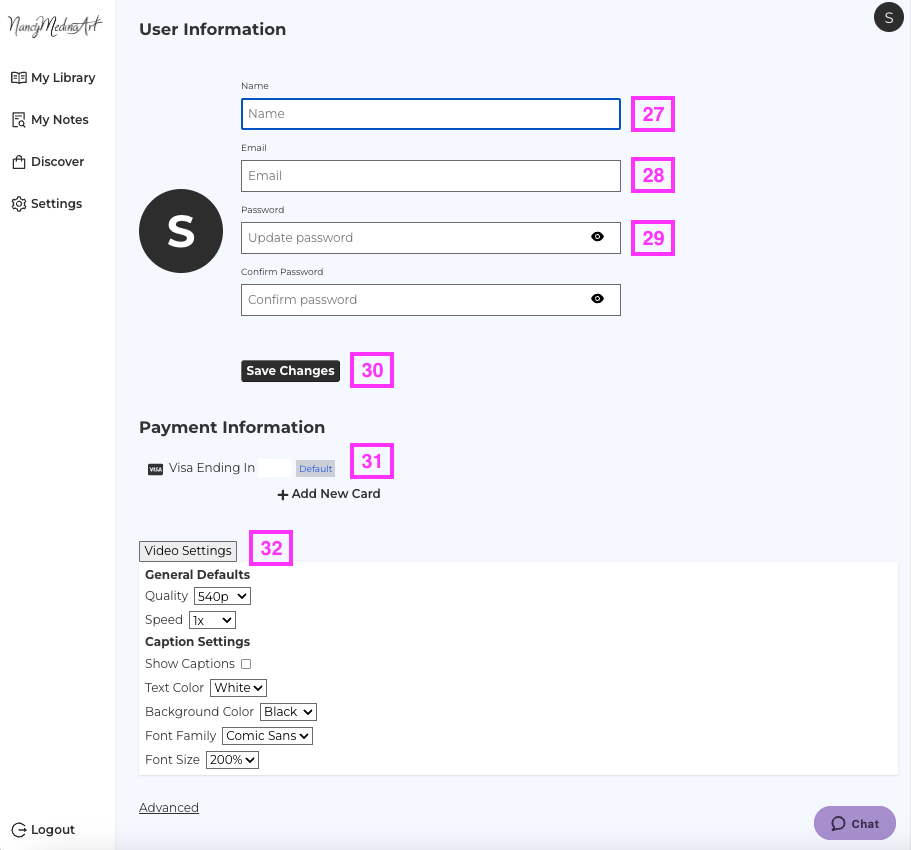The height and width of the screenshot is (850, 911).
Task: Click the Save Changes button
Action: click(x=290, y=371)
